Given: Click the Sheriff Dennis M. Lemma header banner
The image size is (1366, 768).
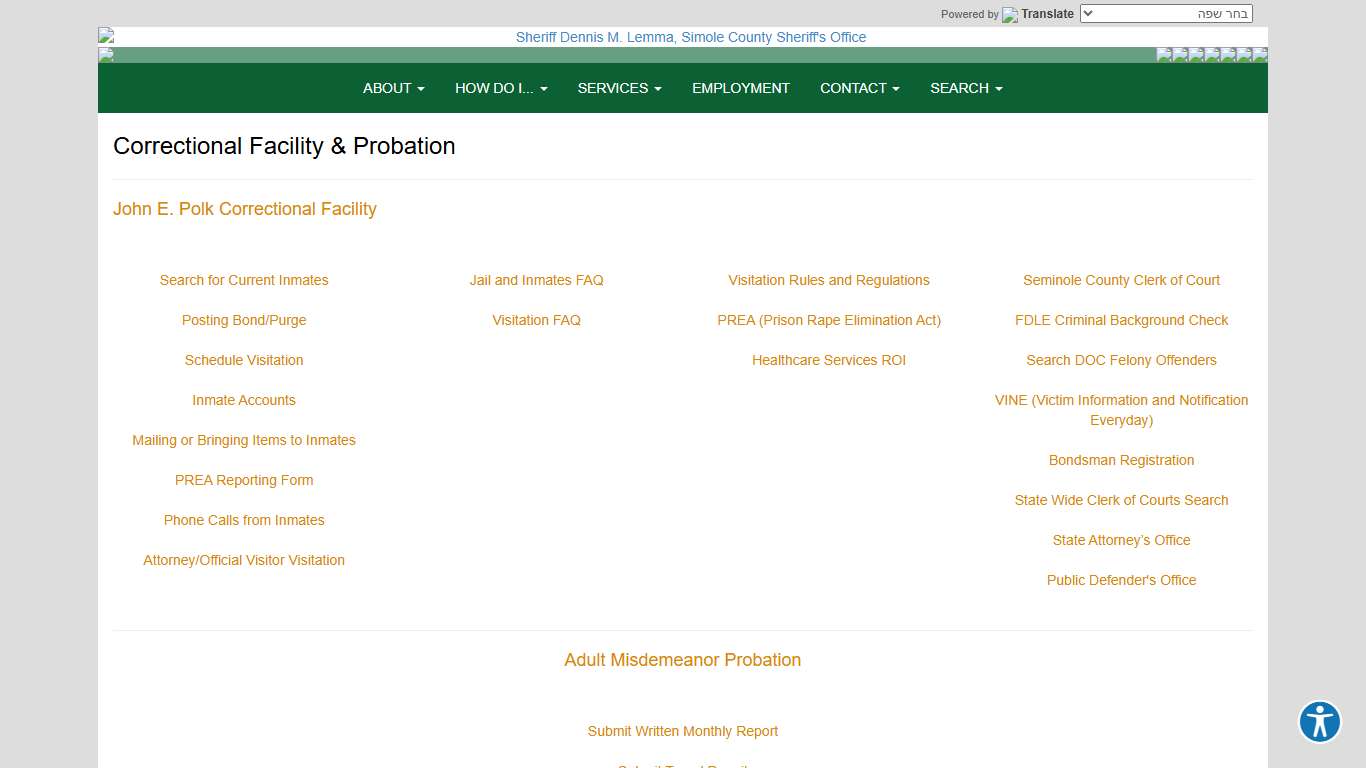Looking at the screenshot, I should click(690, 37).
